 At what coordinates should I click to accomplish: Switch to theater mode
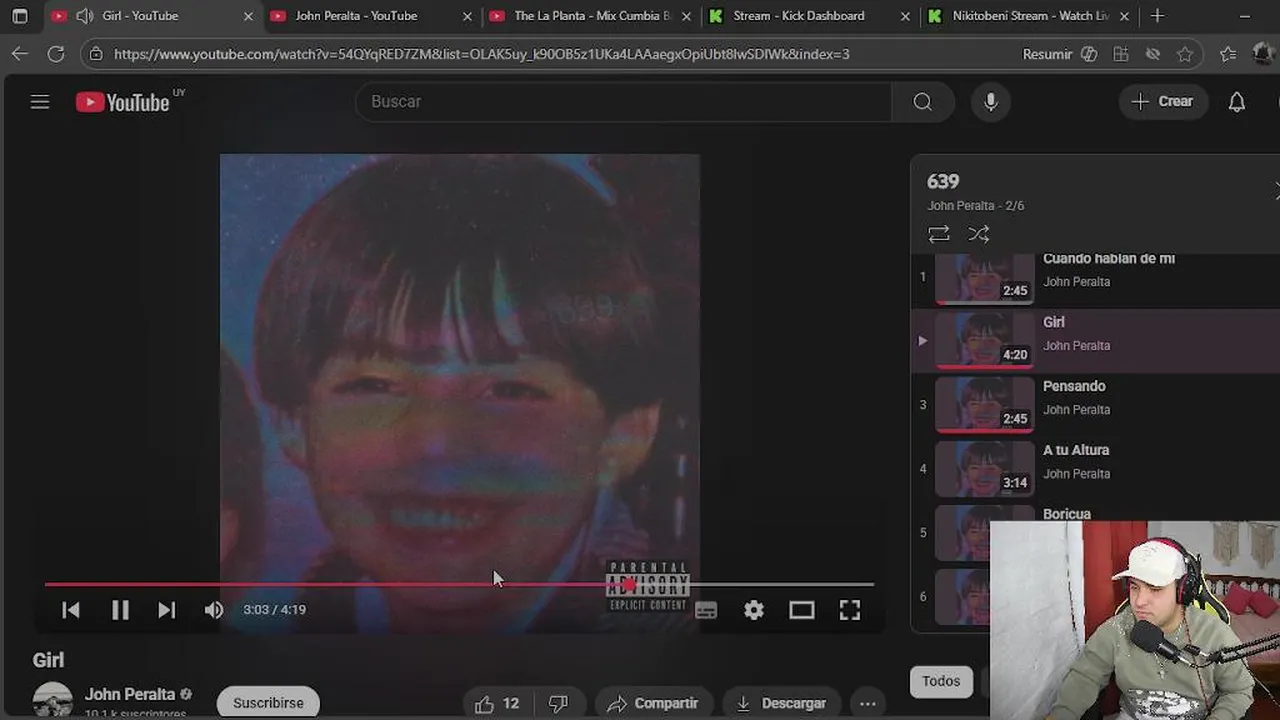click(802, 610)
